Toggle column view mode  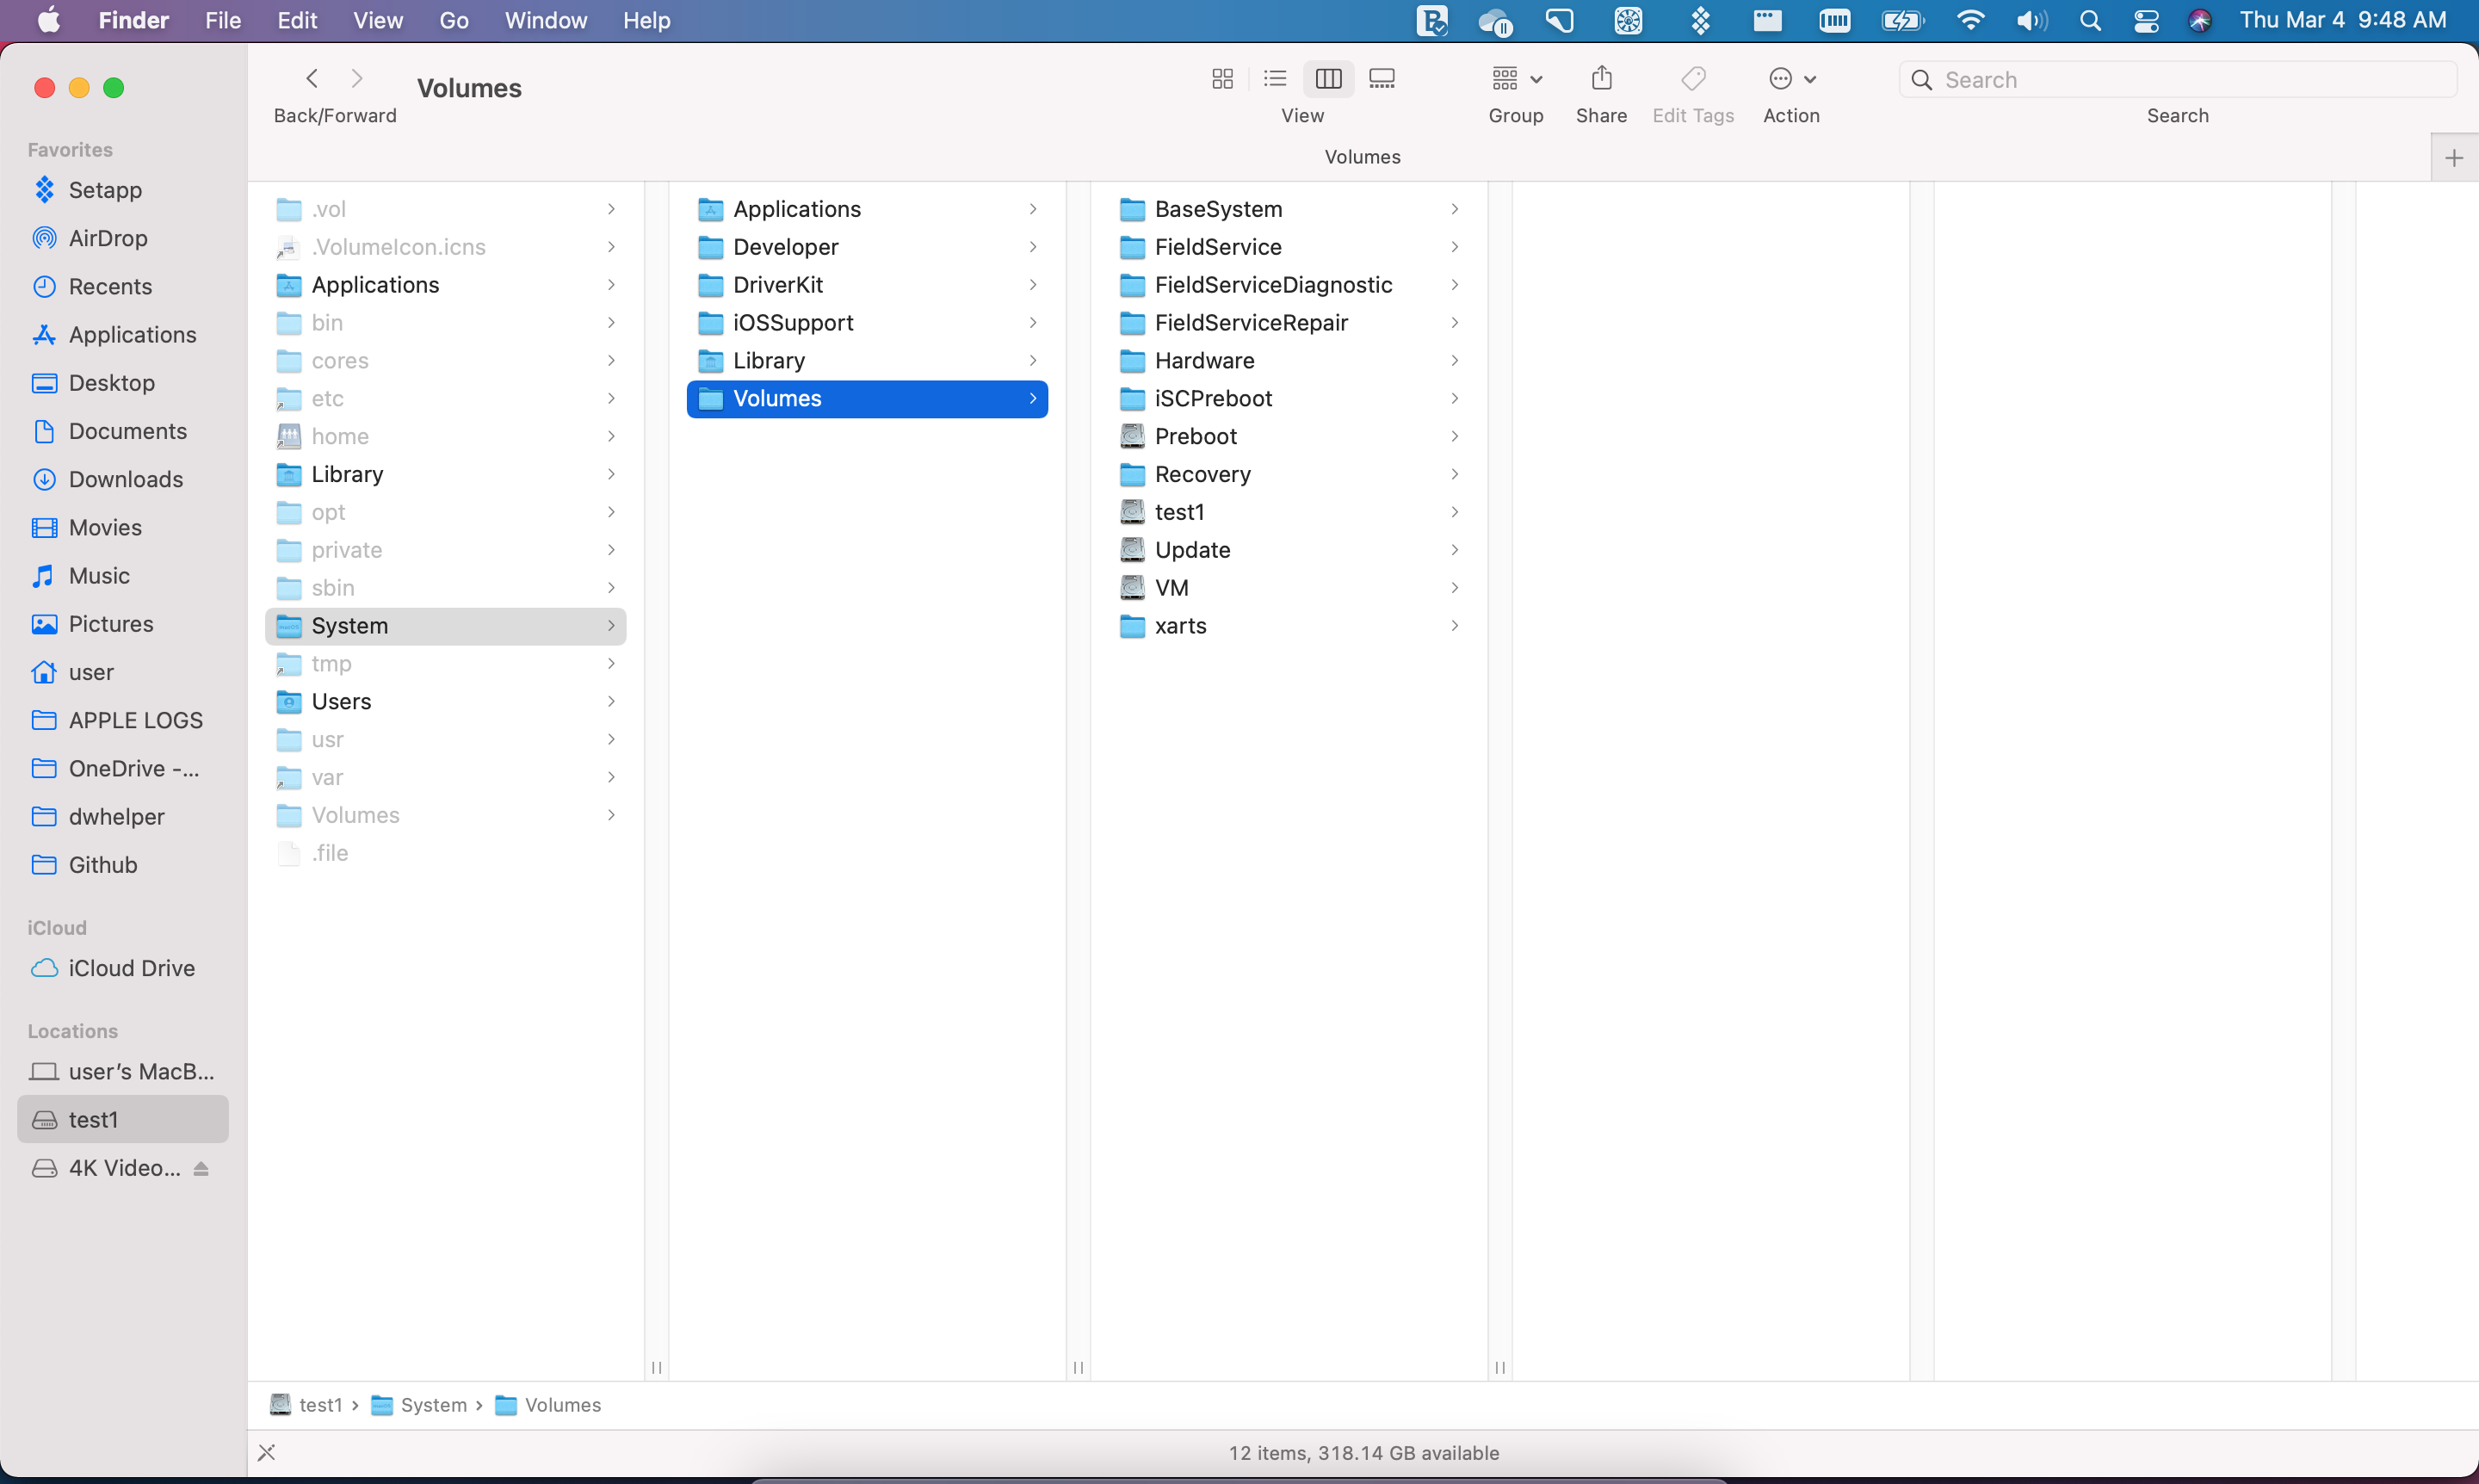click(x=1328, y=79)
